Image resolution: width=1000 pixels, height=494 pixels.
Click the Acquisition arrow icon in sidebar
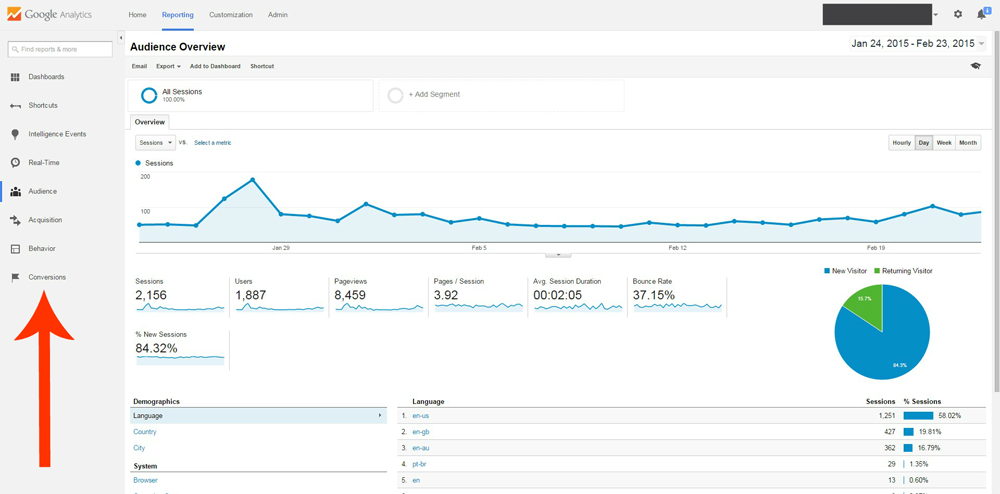[15, 220]
